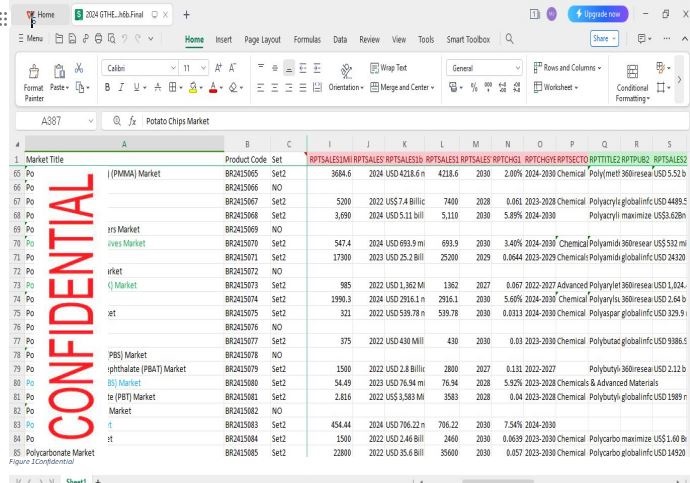Open the Data tab
Screen dimensions: 690x483
tap(340, 40)
